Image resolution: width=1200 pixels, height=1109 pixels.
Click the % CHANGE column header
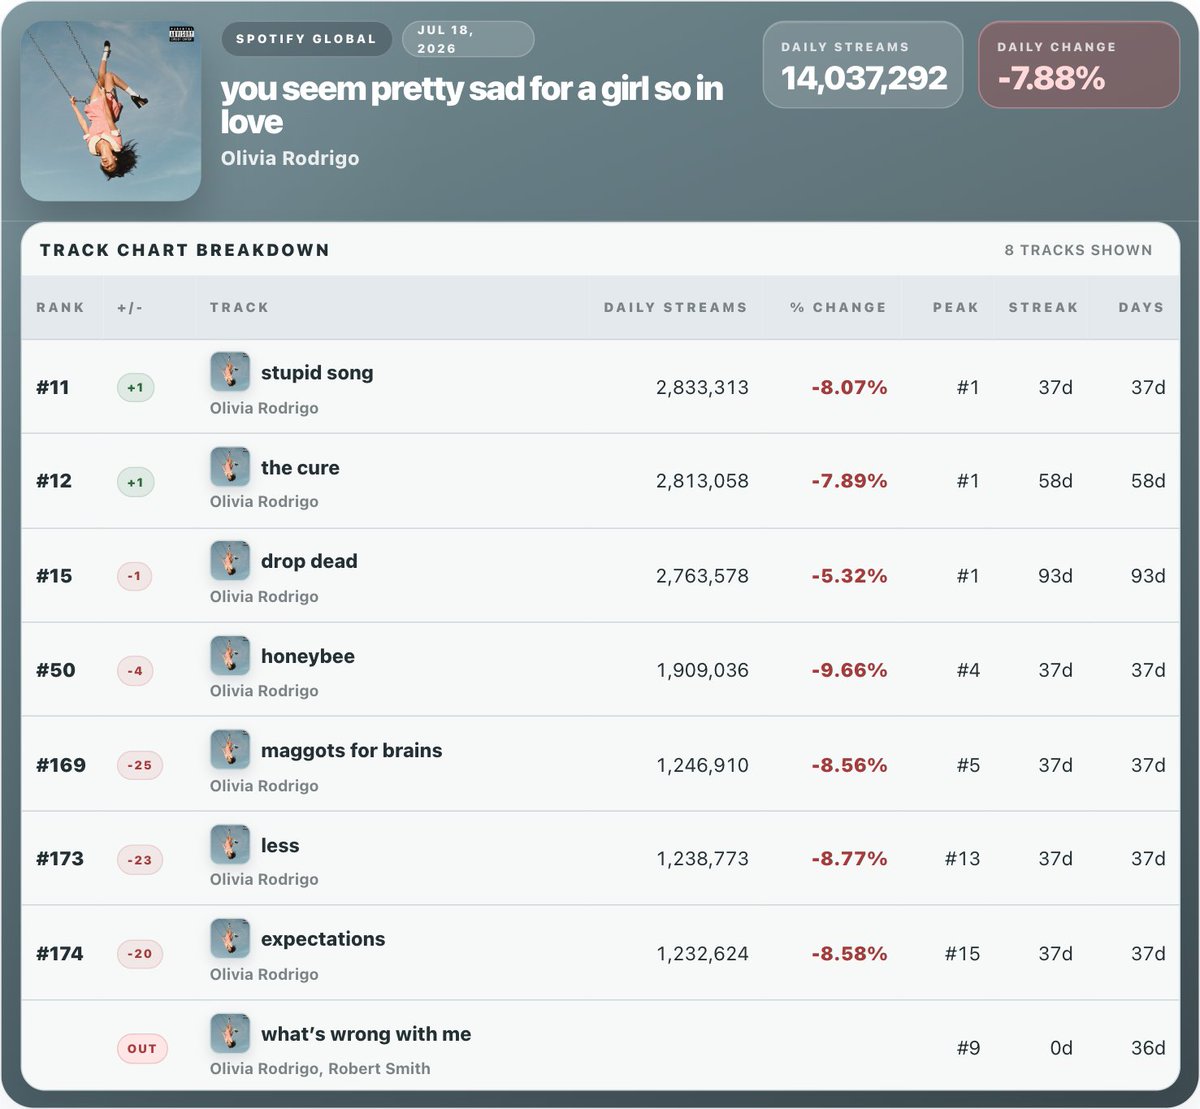[x=838, y=307]
